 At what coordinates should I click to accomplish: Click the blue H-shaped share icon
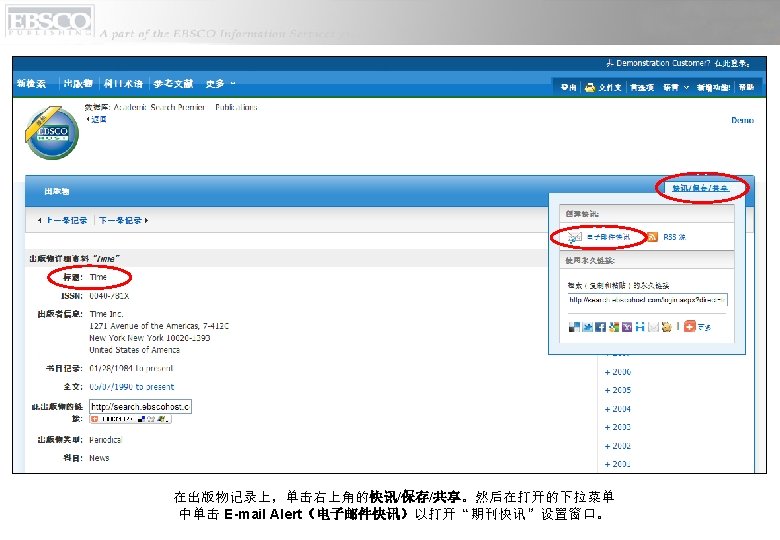tap(640, 327)
